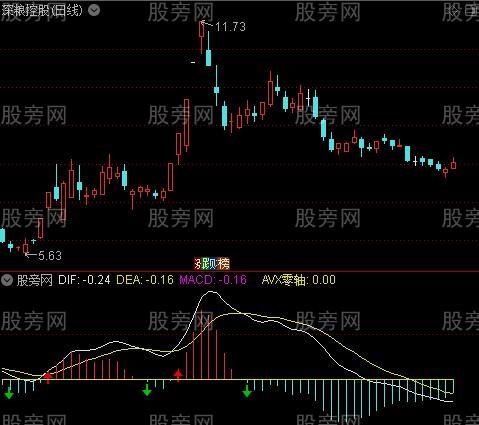
Task: Click the AVX零轴: 0.00 readout
Action: click(299, 280)
